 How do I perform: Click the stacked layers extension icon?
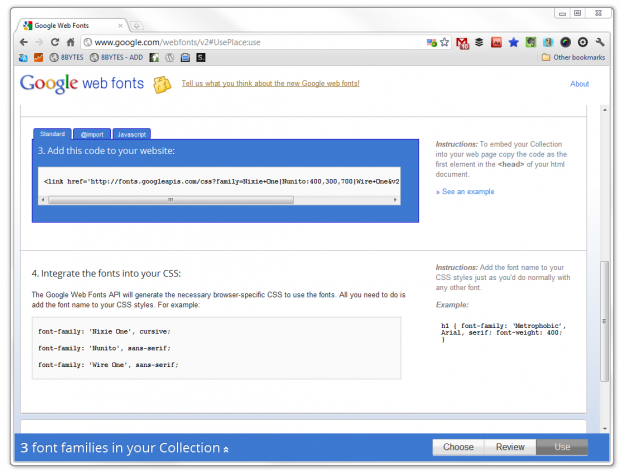point(479,42)
